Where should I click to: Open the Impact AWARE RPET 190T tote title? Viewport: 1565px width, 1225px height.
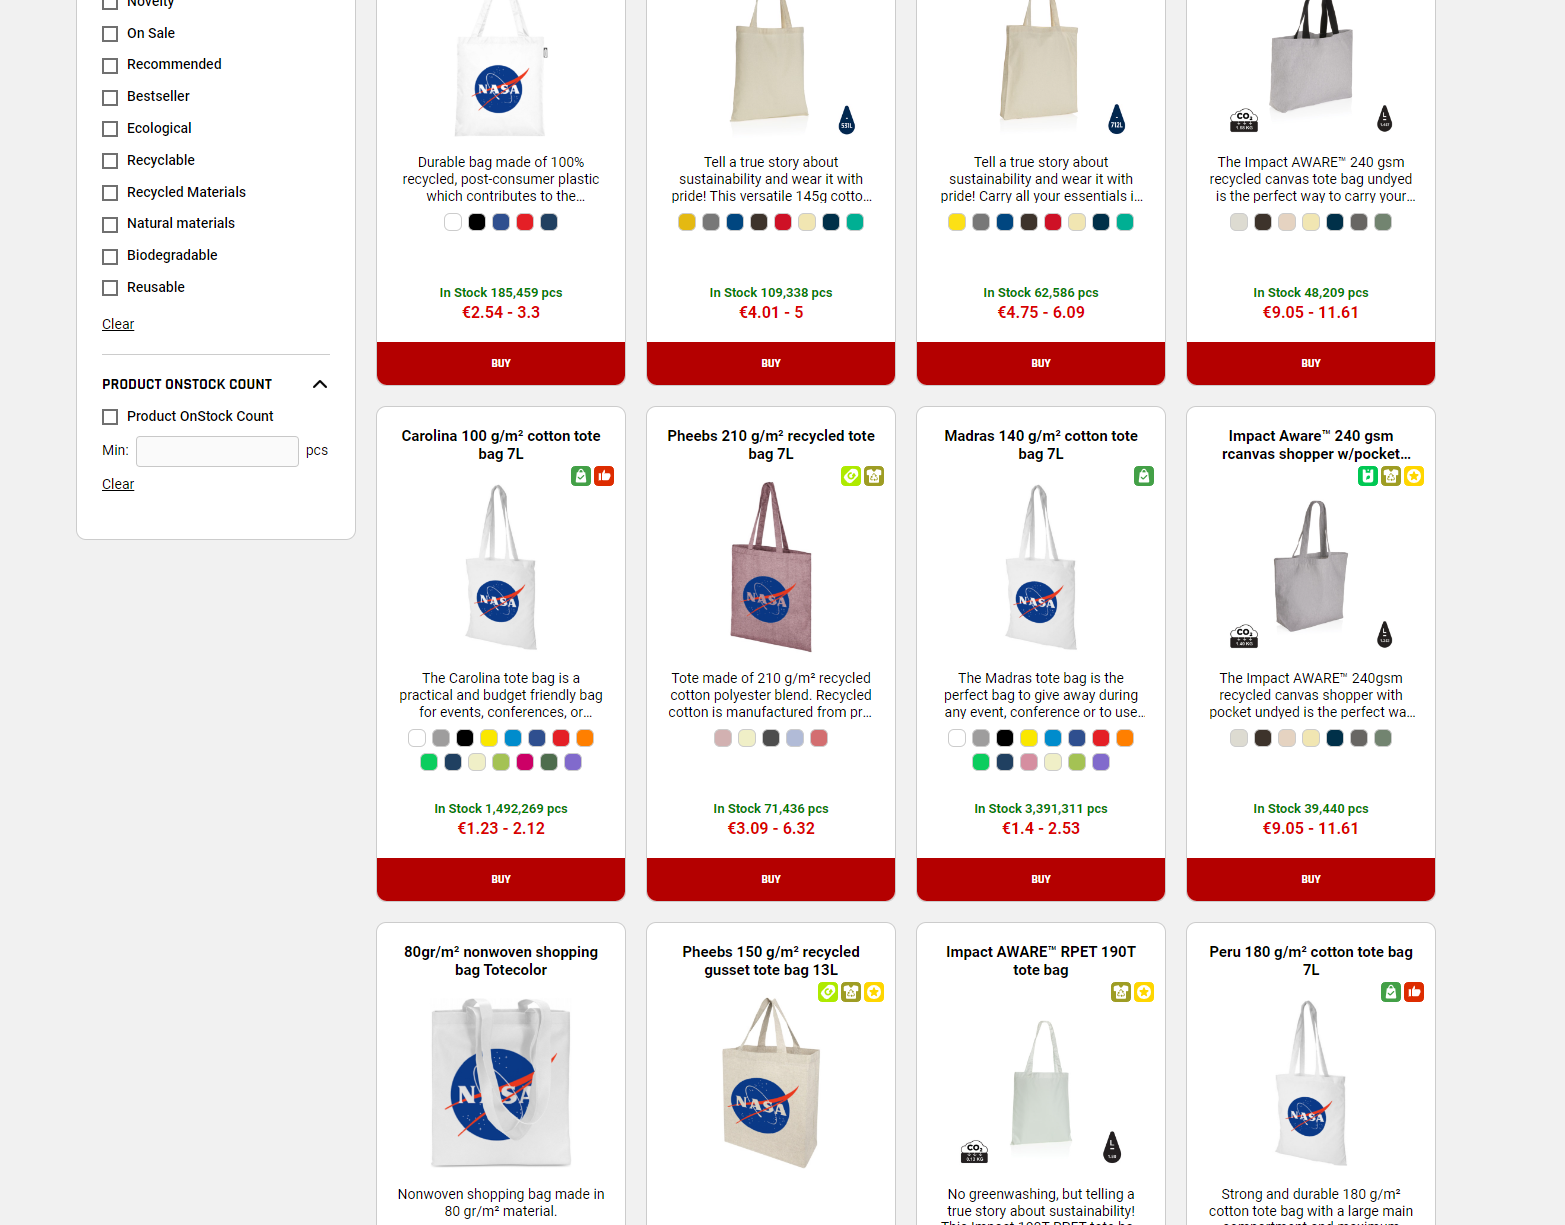[1041, 961]
